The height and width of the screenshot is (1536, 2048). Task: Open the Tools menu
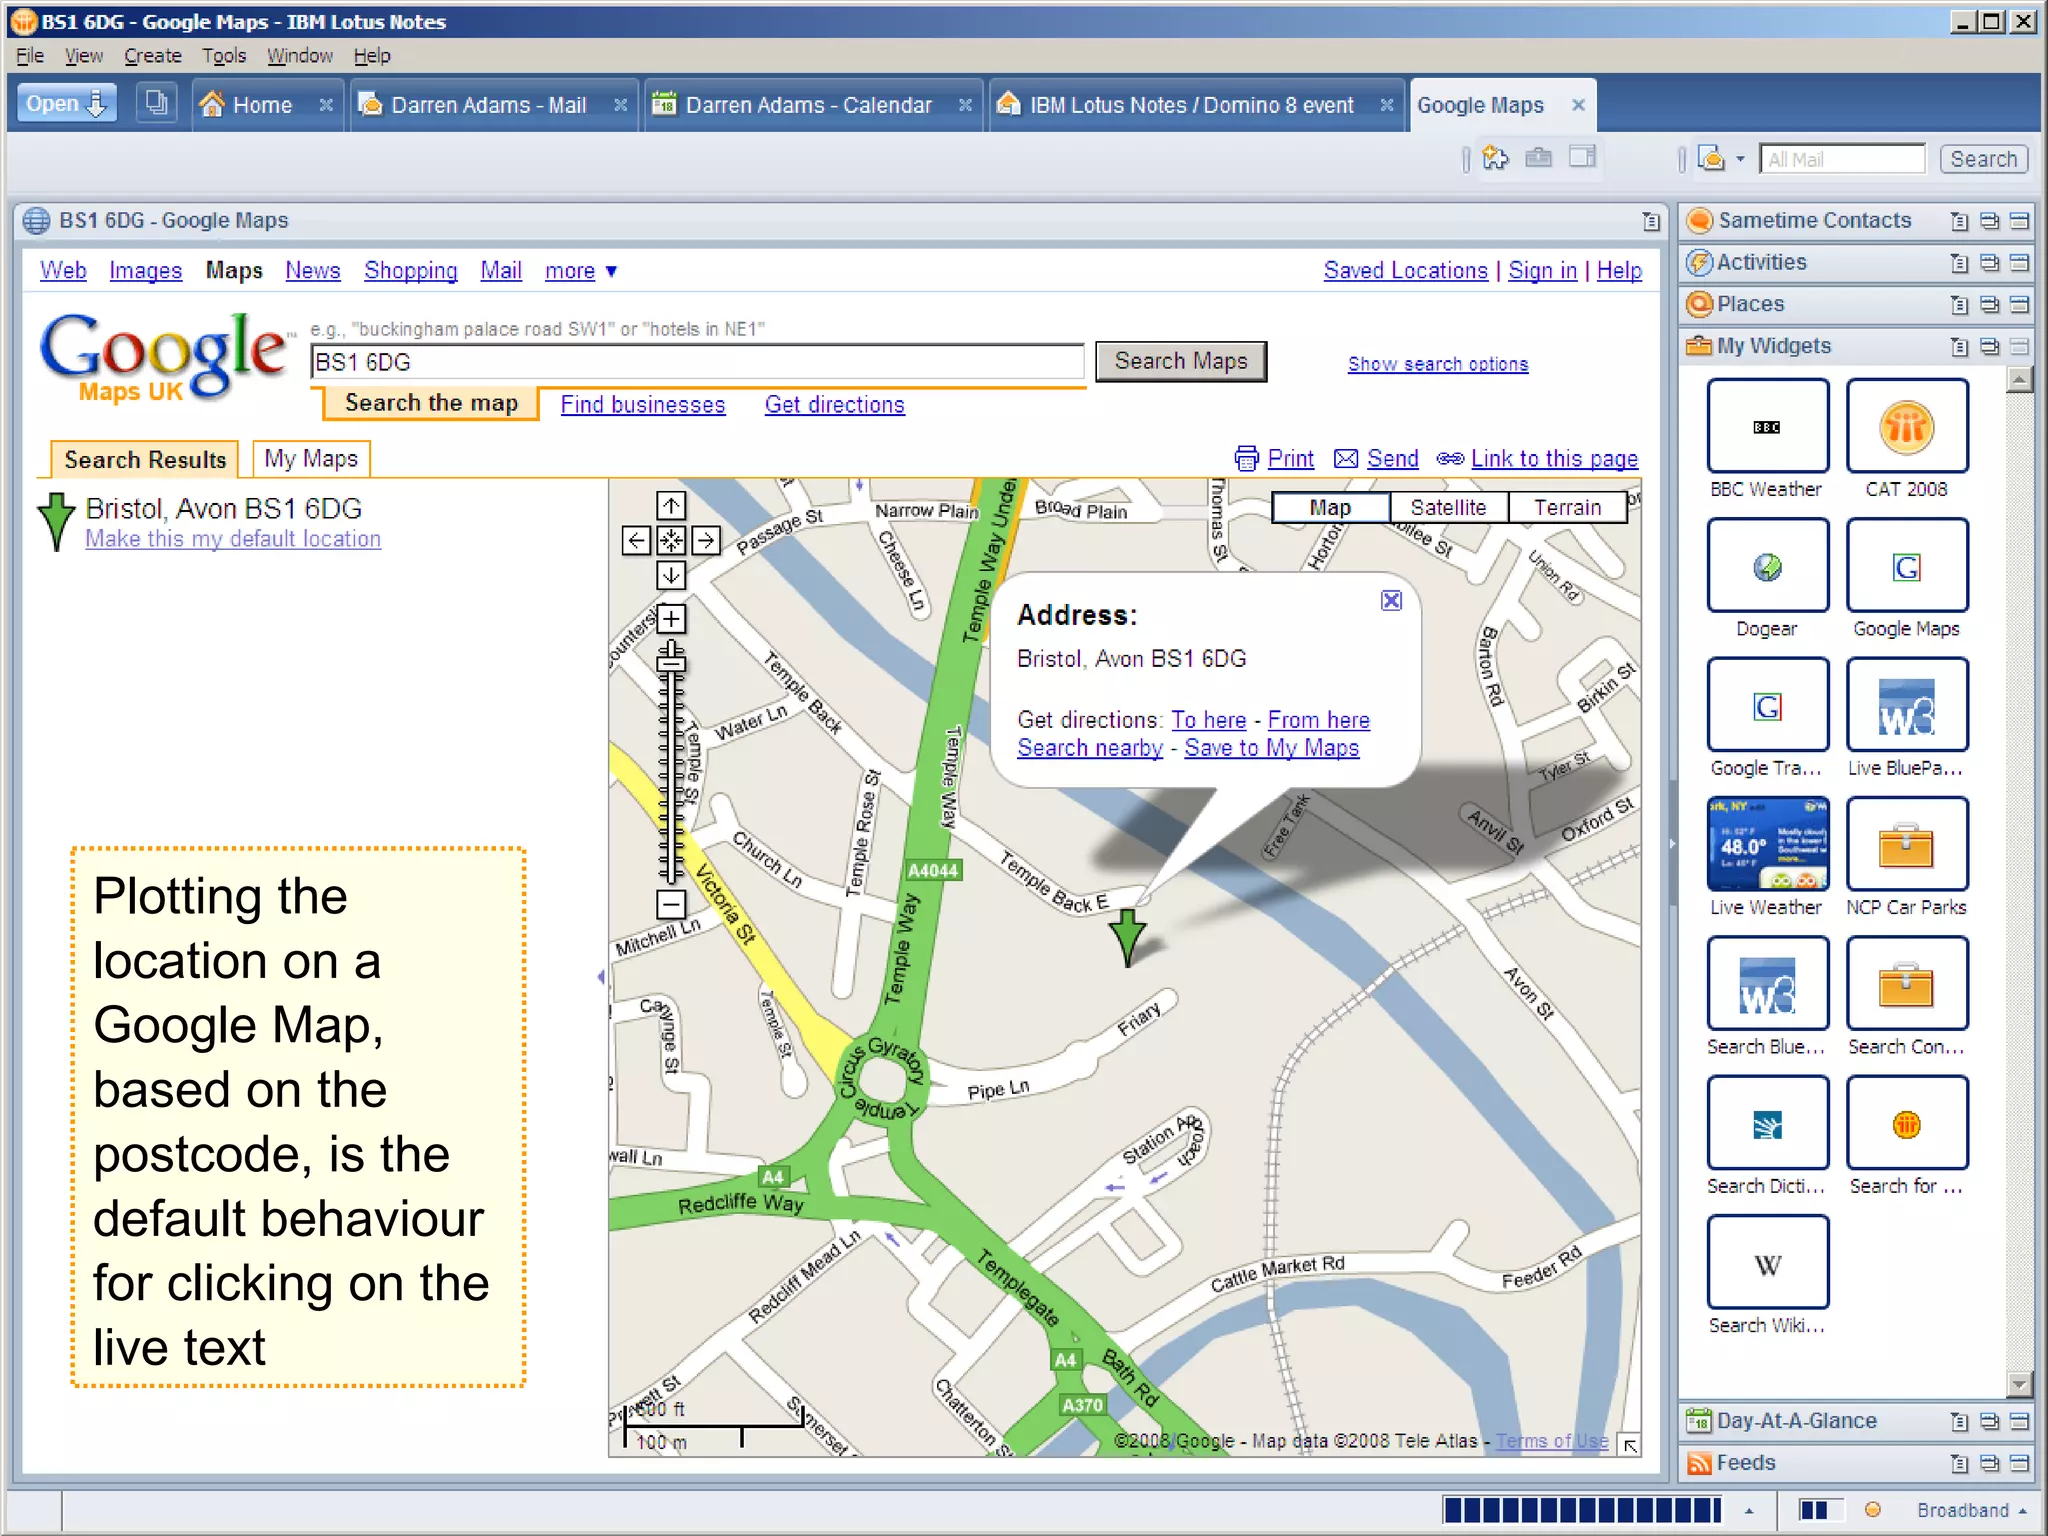click(x=224, y=56)
